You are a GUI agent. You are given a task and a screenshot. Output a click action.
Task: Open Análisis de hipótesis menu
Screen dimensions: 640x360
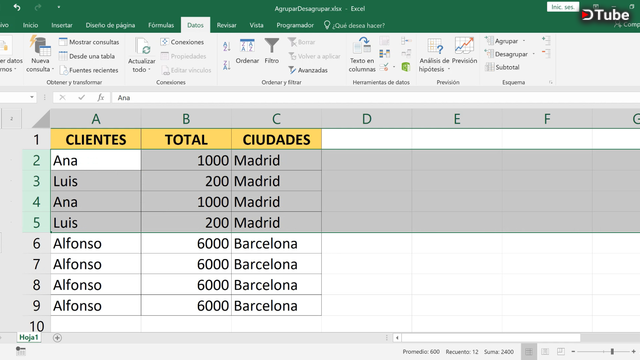click(434, 55)
